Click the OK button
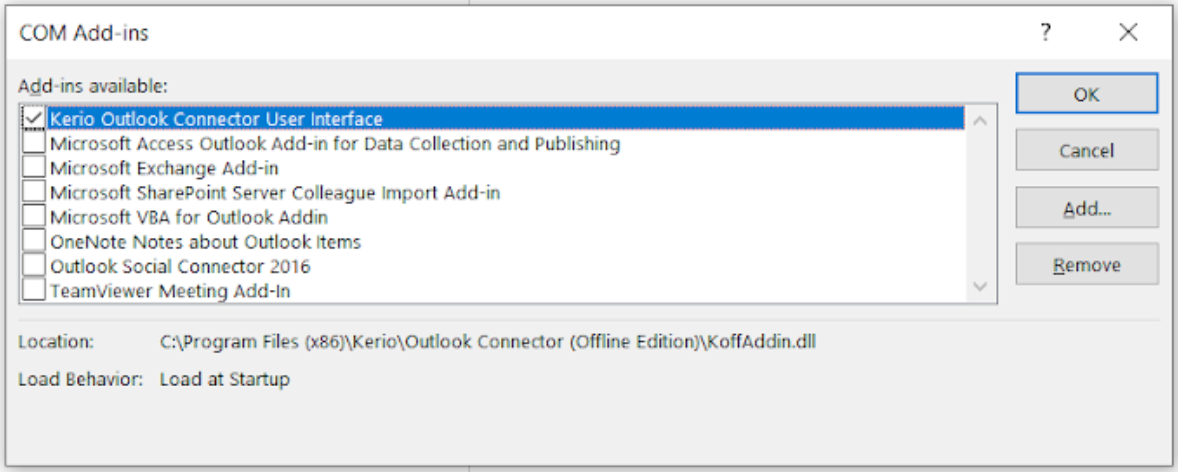 click(1086, 94)
